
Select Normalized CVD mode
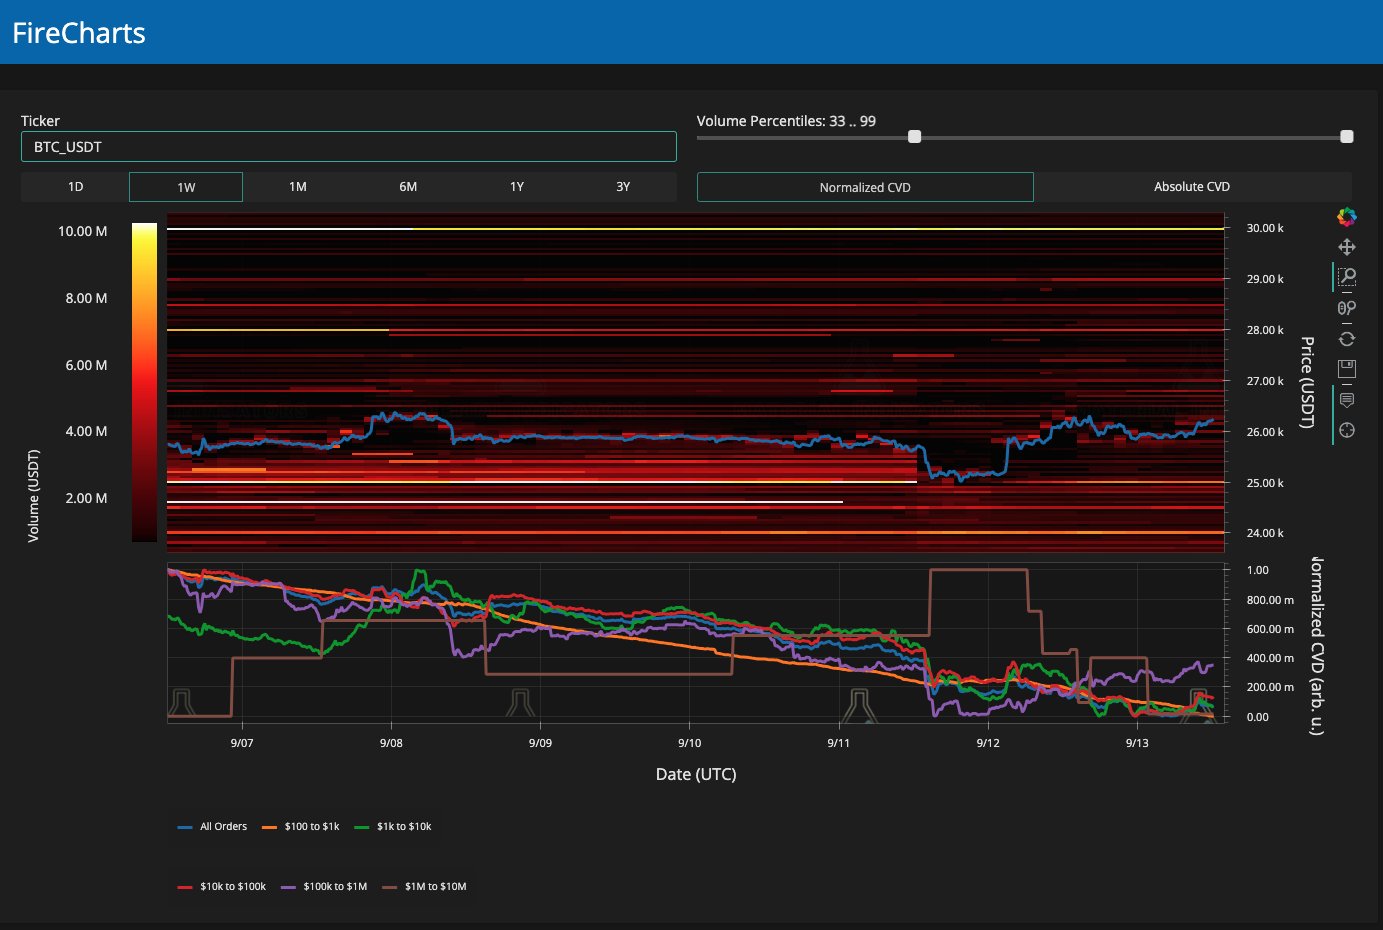click(x=865, y=187)
